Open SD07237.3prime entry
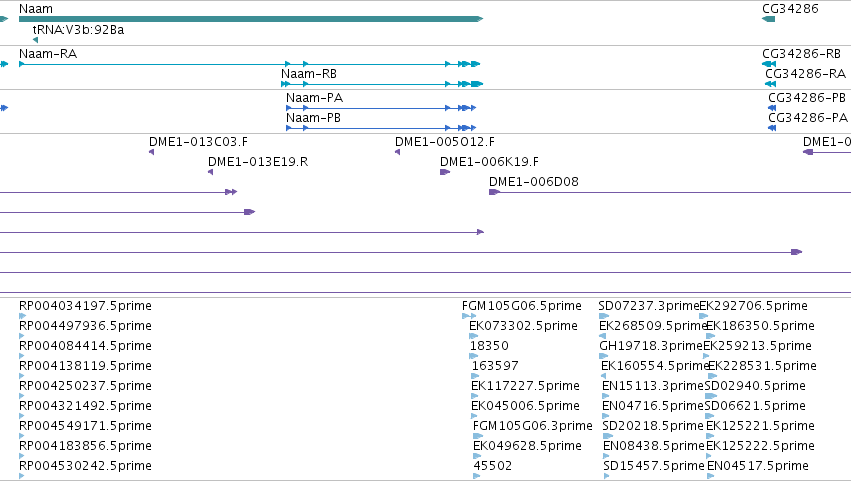This screenshot has height=481, width=851. [x=649, y=306]
